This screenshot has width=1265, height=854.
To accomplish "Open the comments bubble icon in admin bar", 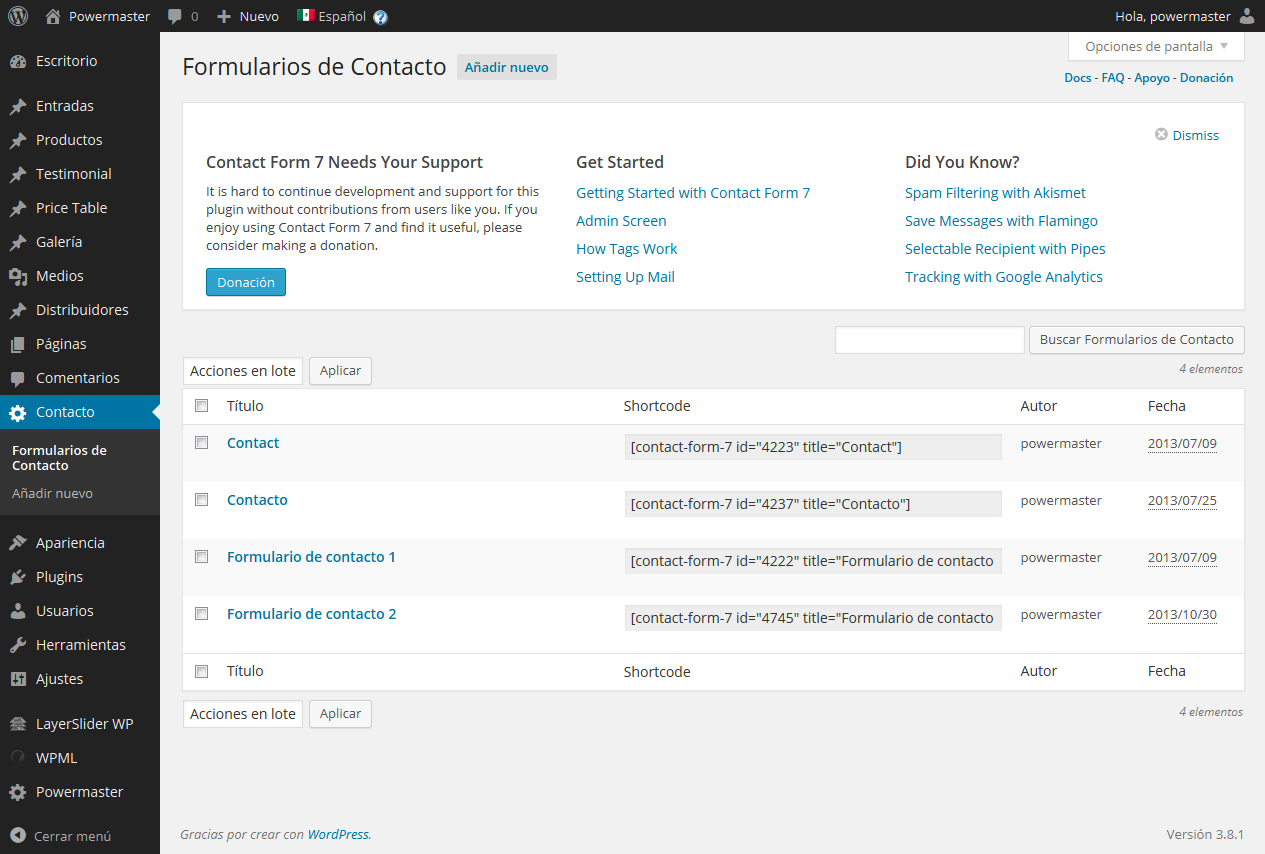I will coord(175,17).
